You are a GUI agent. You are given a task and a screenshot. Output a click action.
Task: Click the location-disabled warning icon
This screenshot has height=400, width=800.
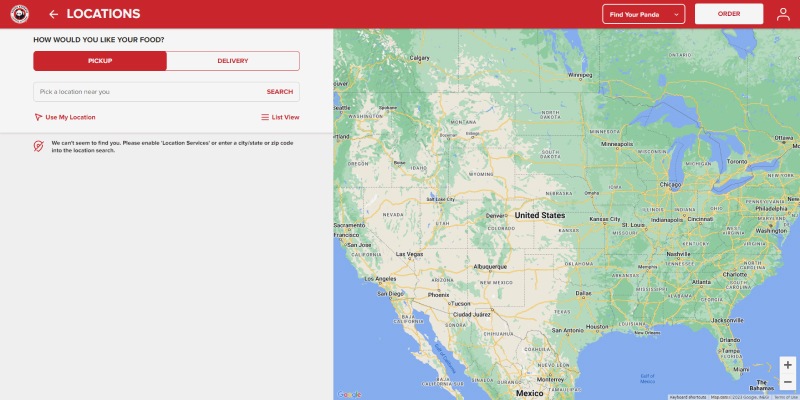[x=38, y=146]
